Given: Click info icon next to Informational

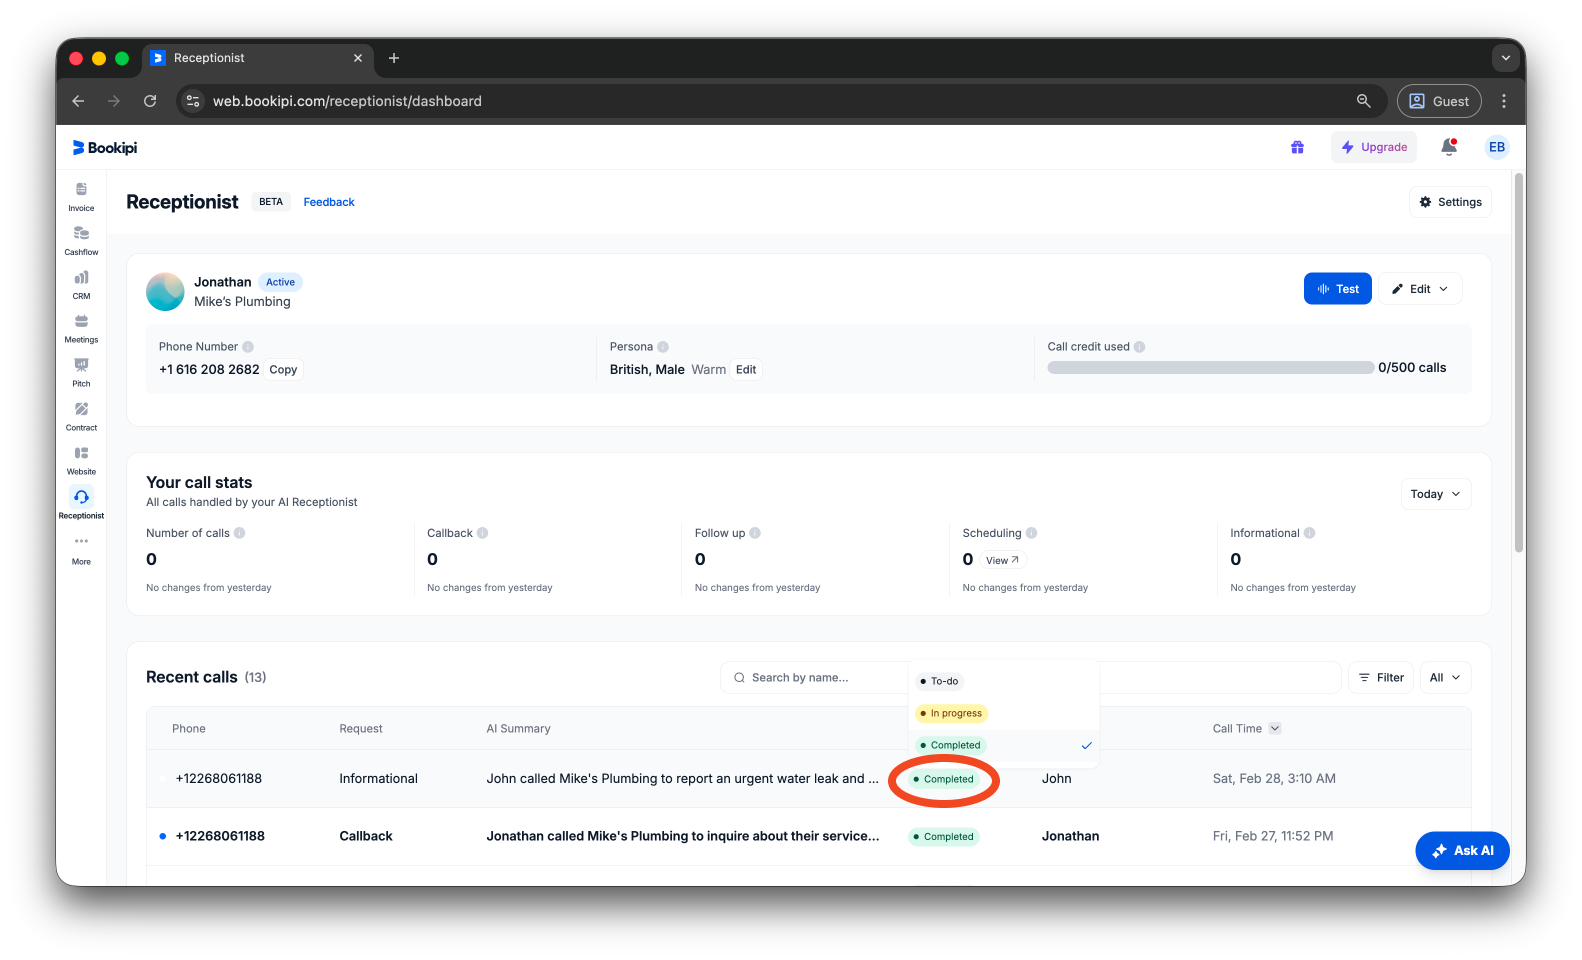Looking at the screenshot, I should point(1309,533).
